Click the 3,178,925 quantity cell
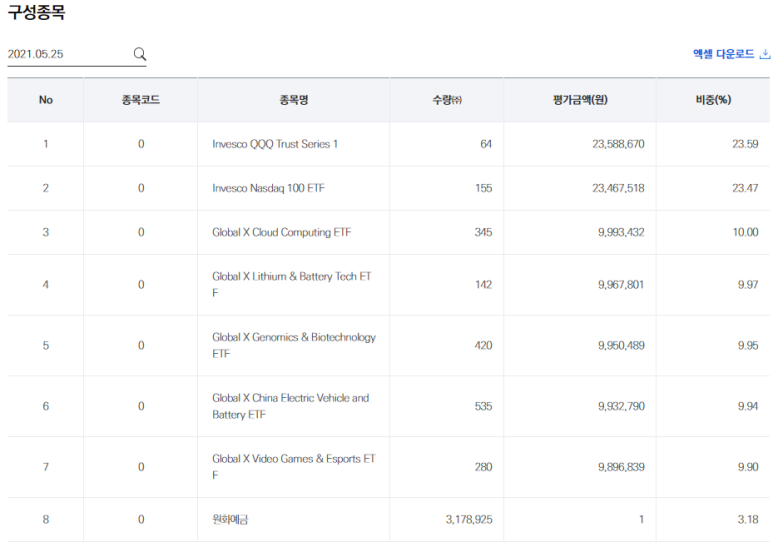Viewport: 773px width, 547px height. (x=469, y=519)
